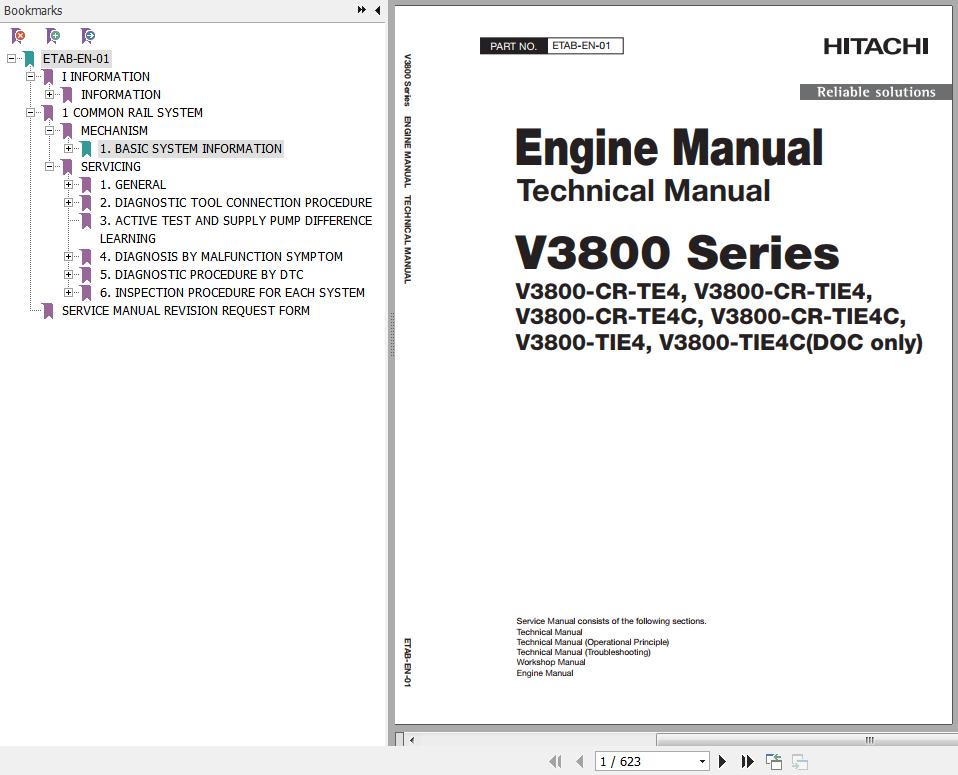
Task: Open the SERVICING bookmark
Action: [111, 167]
